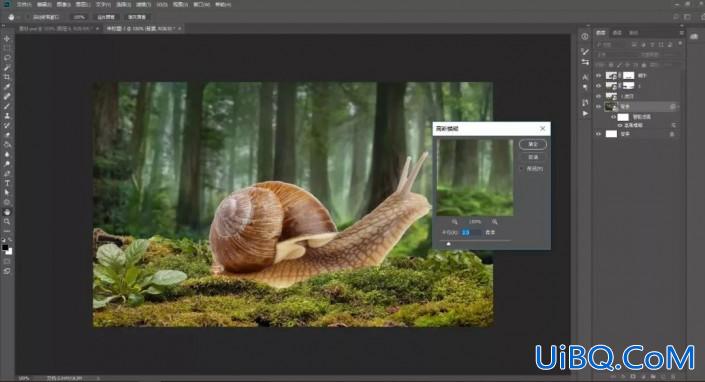Select the Crop tool

[x=7, y=77]
